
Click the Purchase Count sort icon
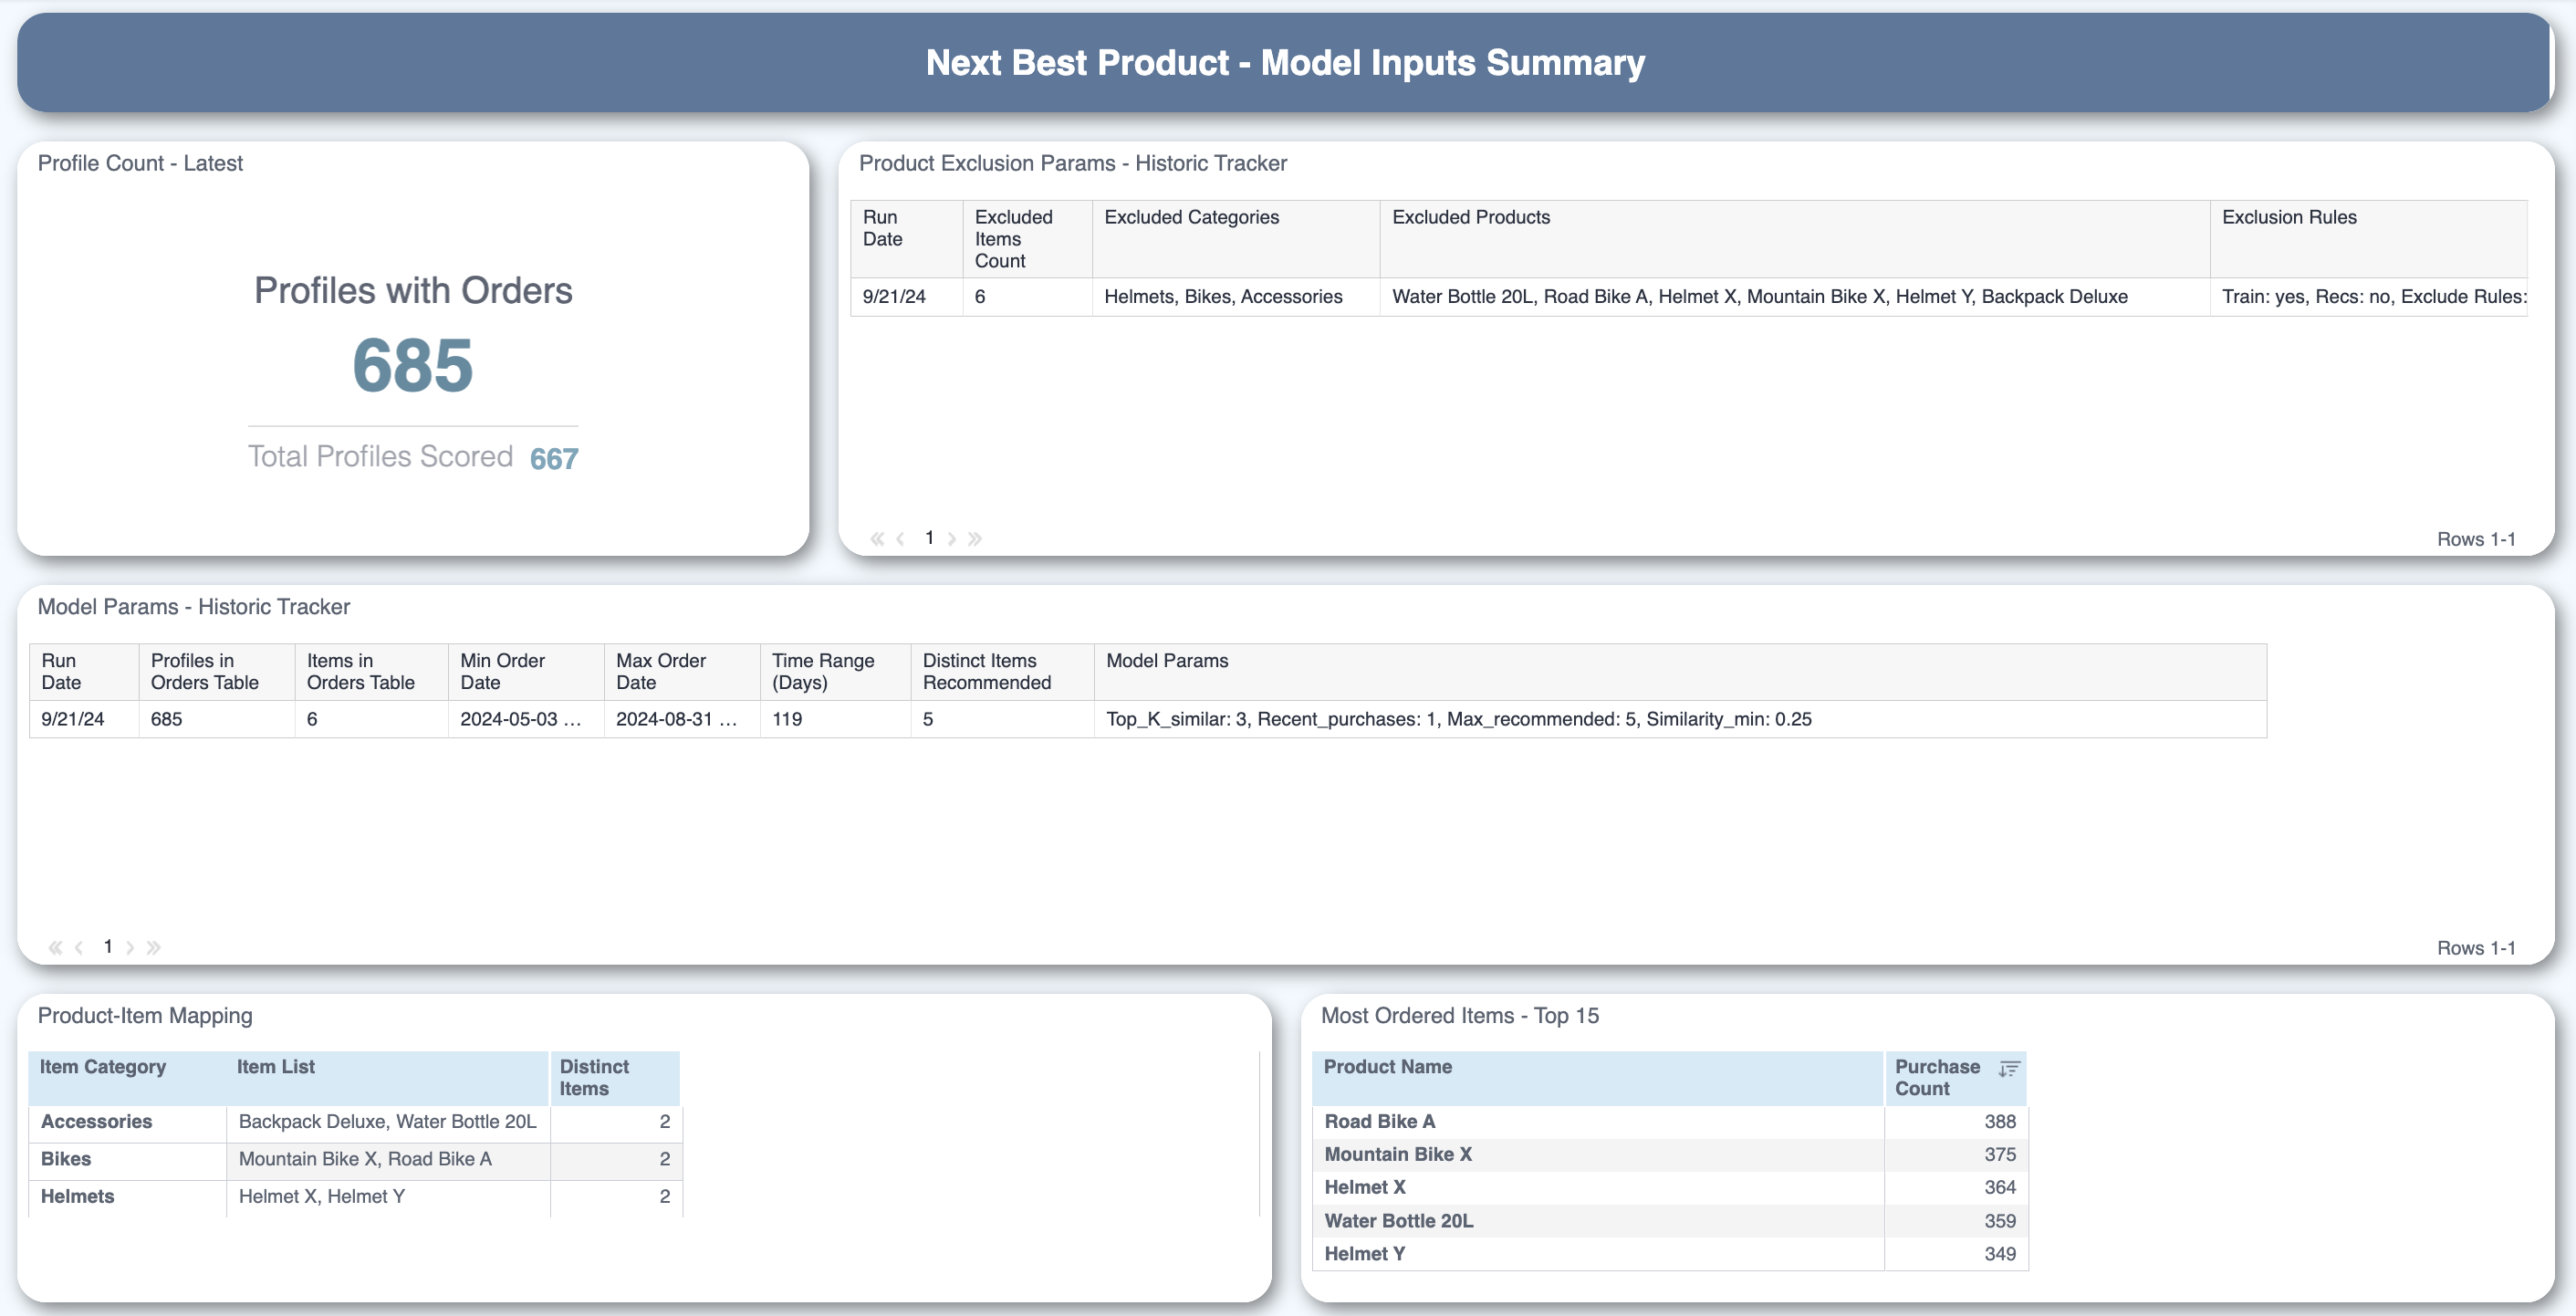coord(2008,1069)
